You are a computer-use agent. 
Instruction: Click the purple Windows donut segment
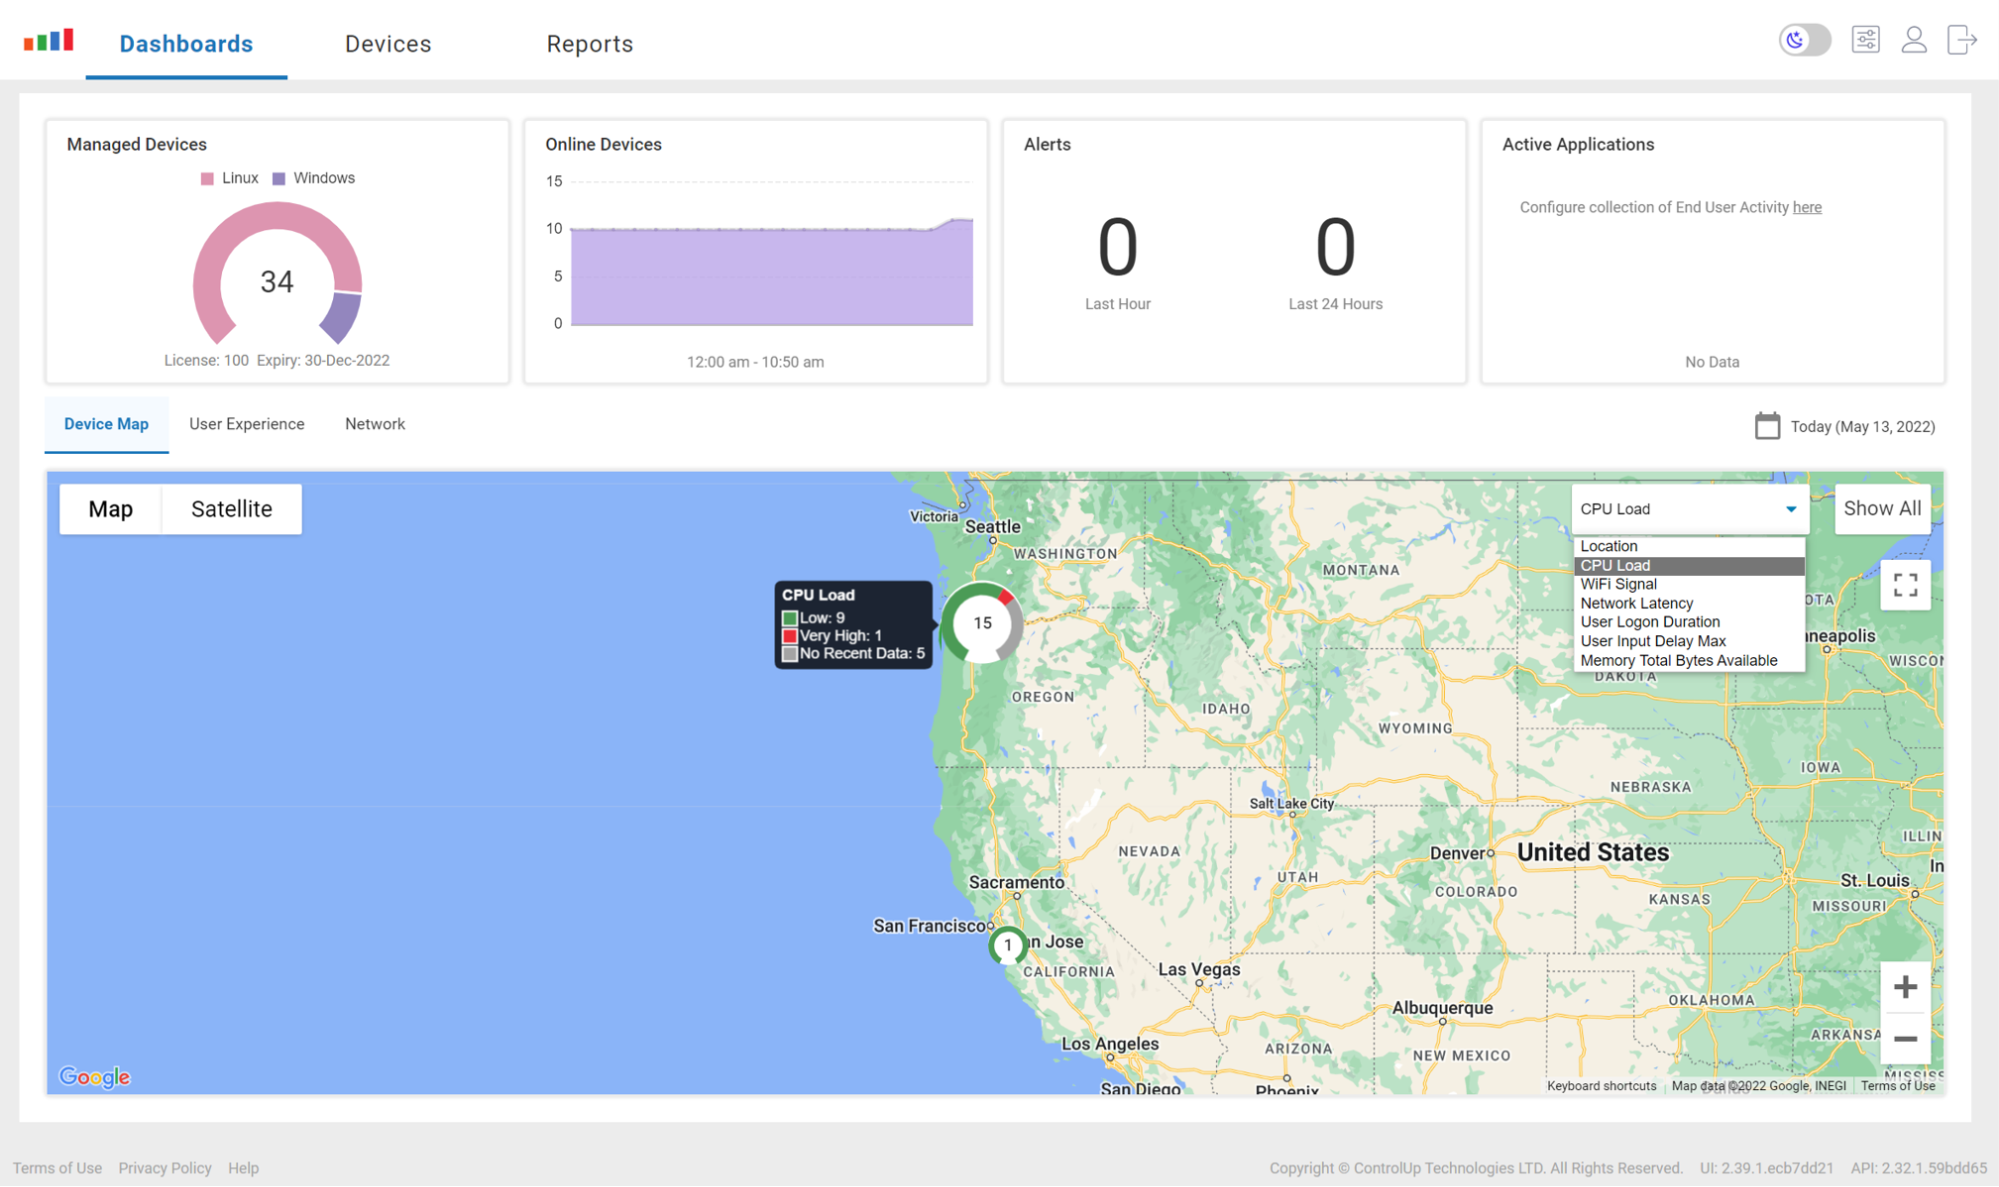click(x=342, y=317)
